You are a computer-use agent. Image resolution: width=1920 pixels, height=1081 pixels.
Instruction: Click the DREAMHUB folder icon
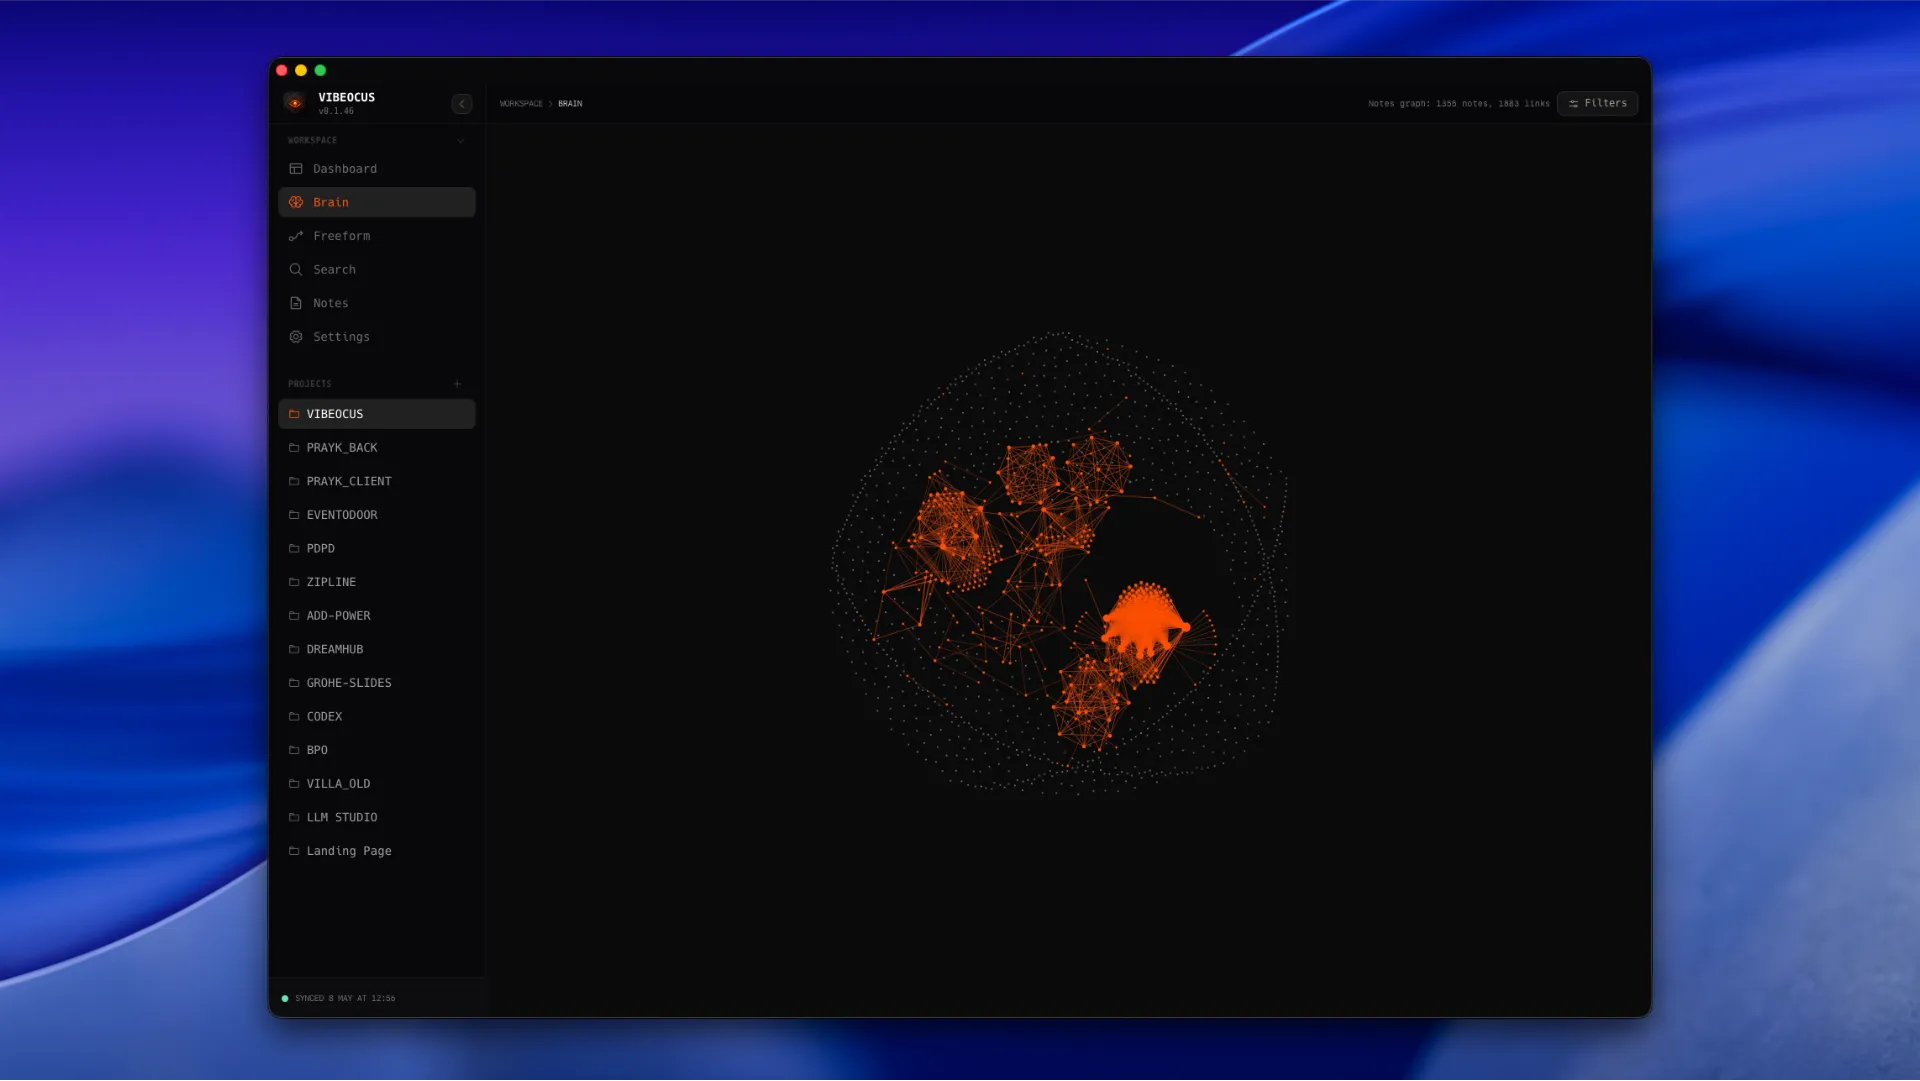click(294, 649)
